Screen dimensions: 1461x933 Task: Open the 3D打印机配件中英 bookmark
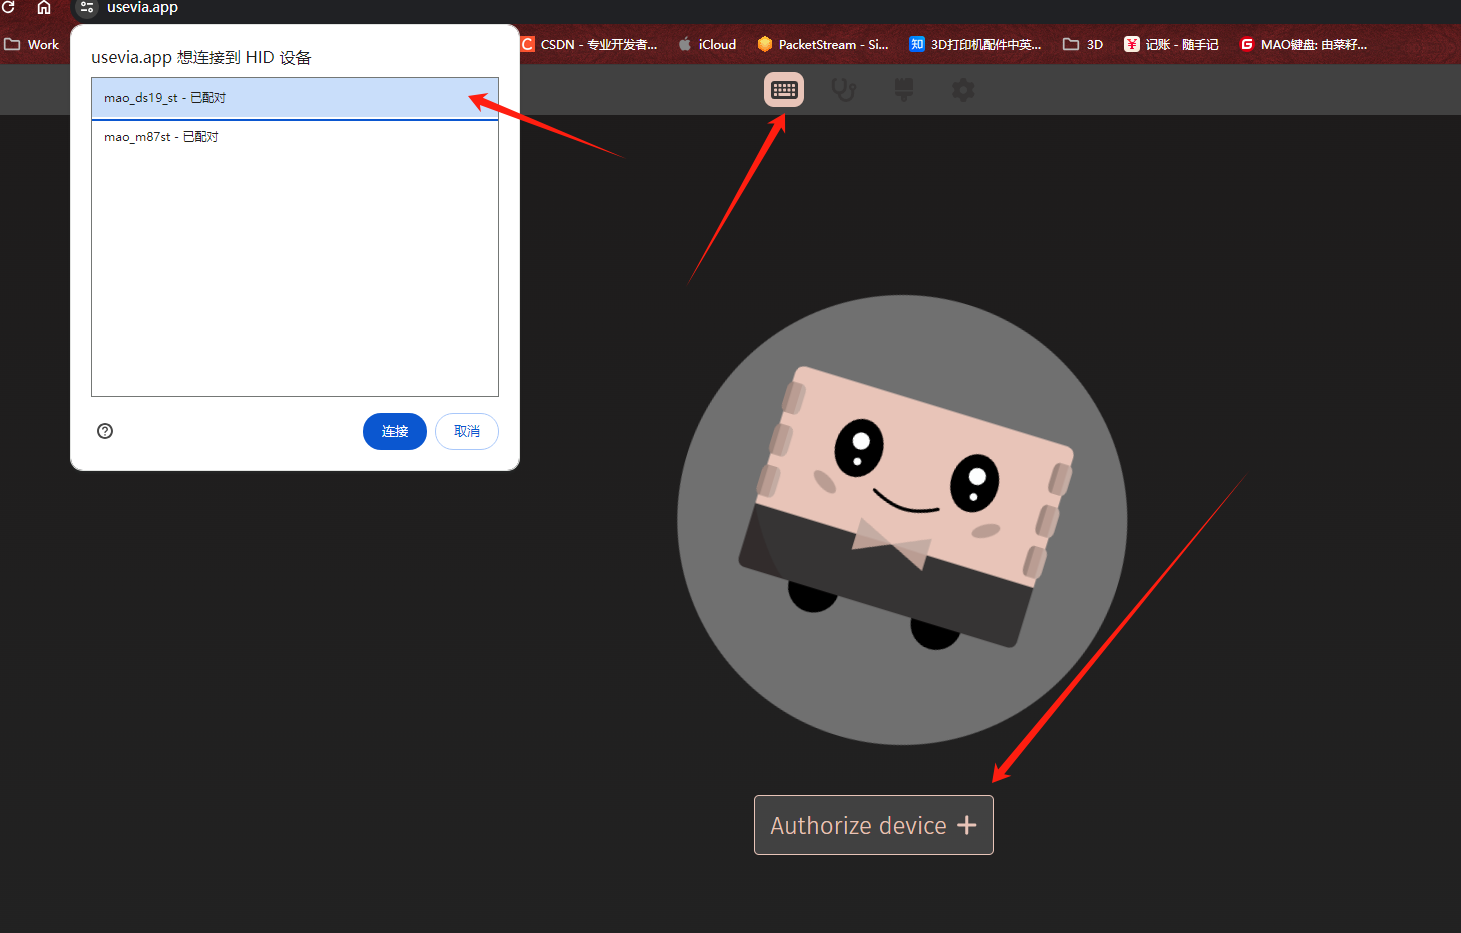pyautogui.click(x=975, y=44)
